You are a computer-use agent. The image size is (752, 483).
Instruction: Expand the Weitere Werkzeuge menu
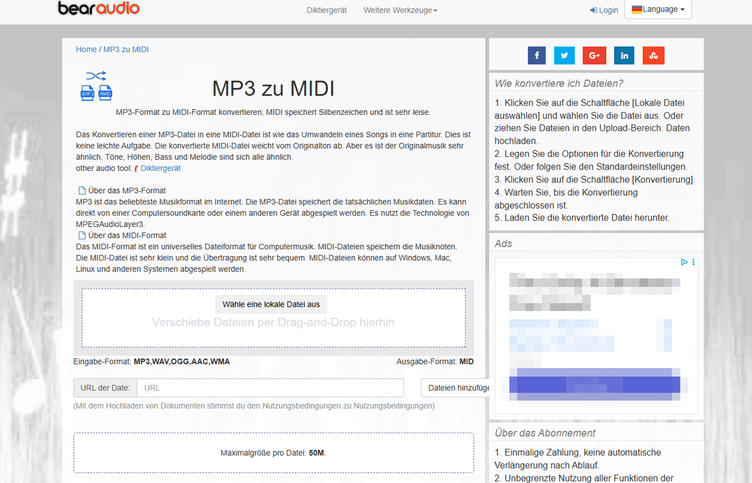(400, 10)
